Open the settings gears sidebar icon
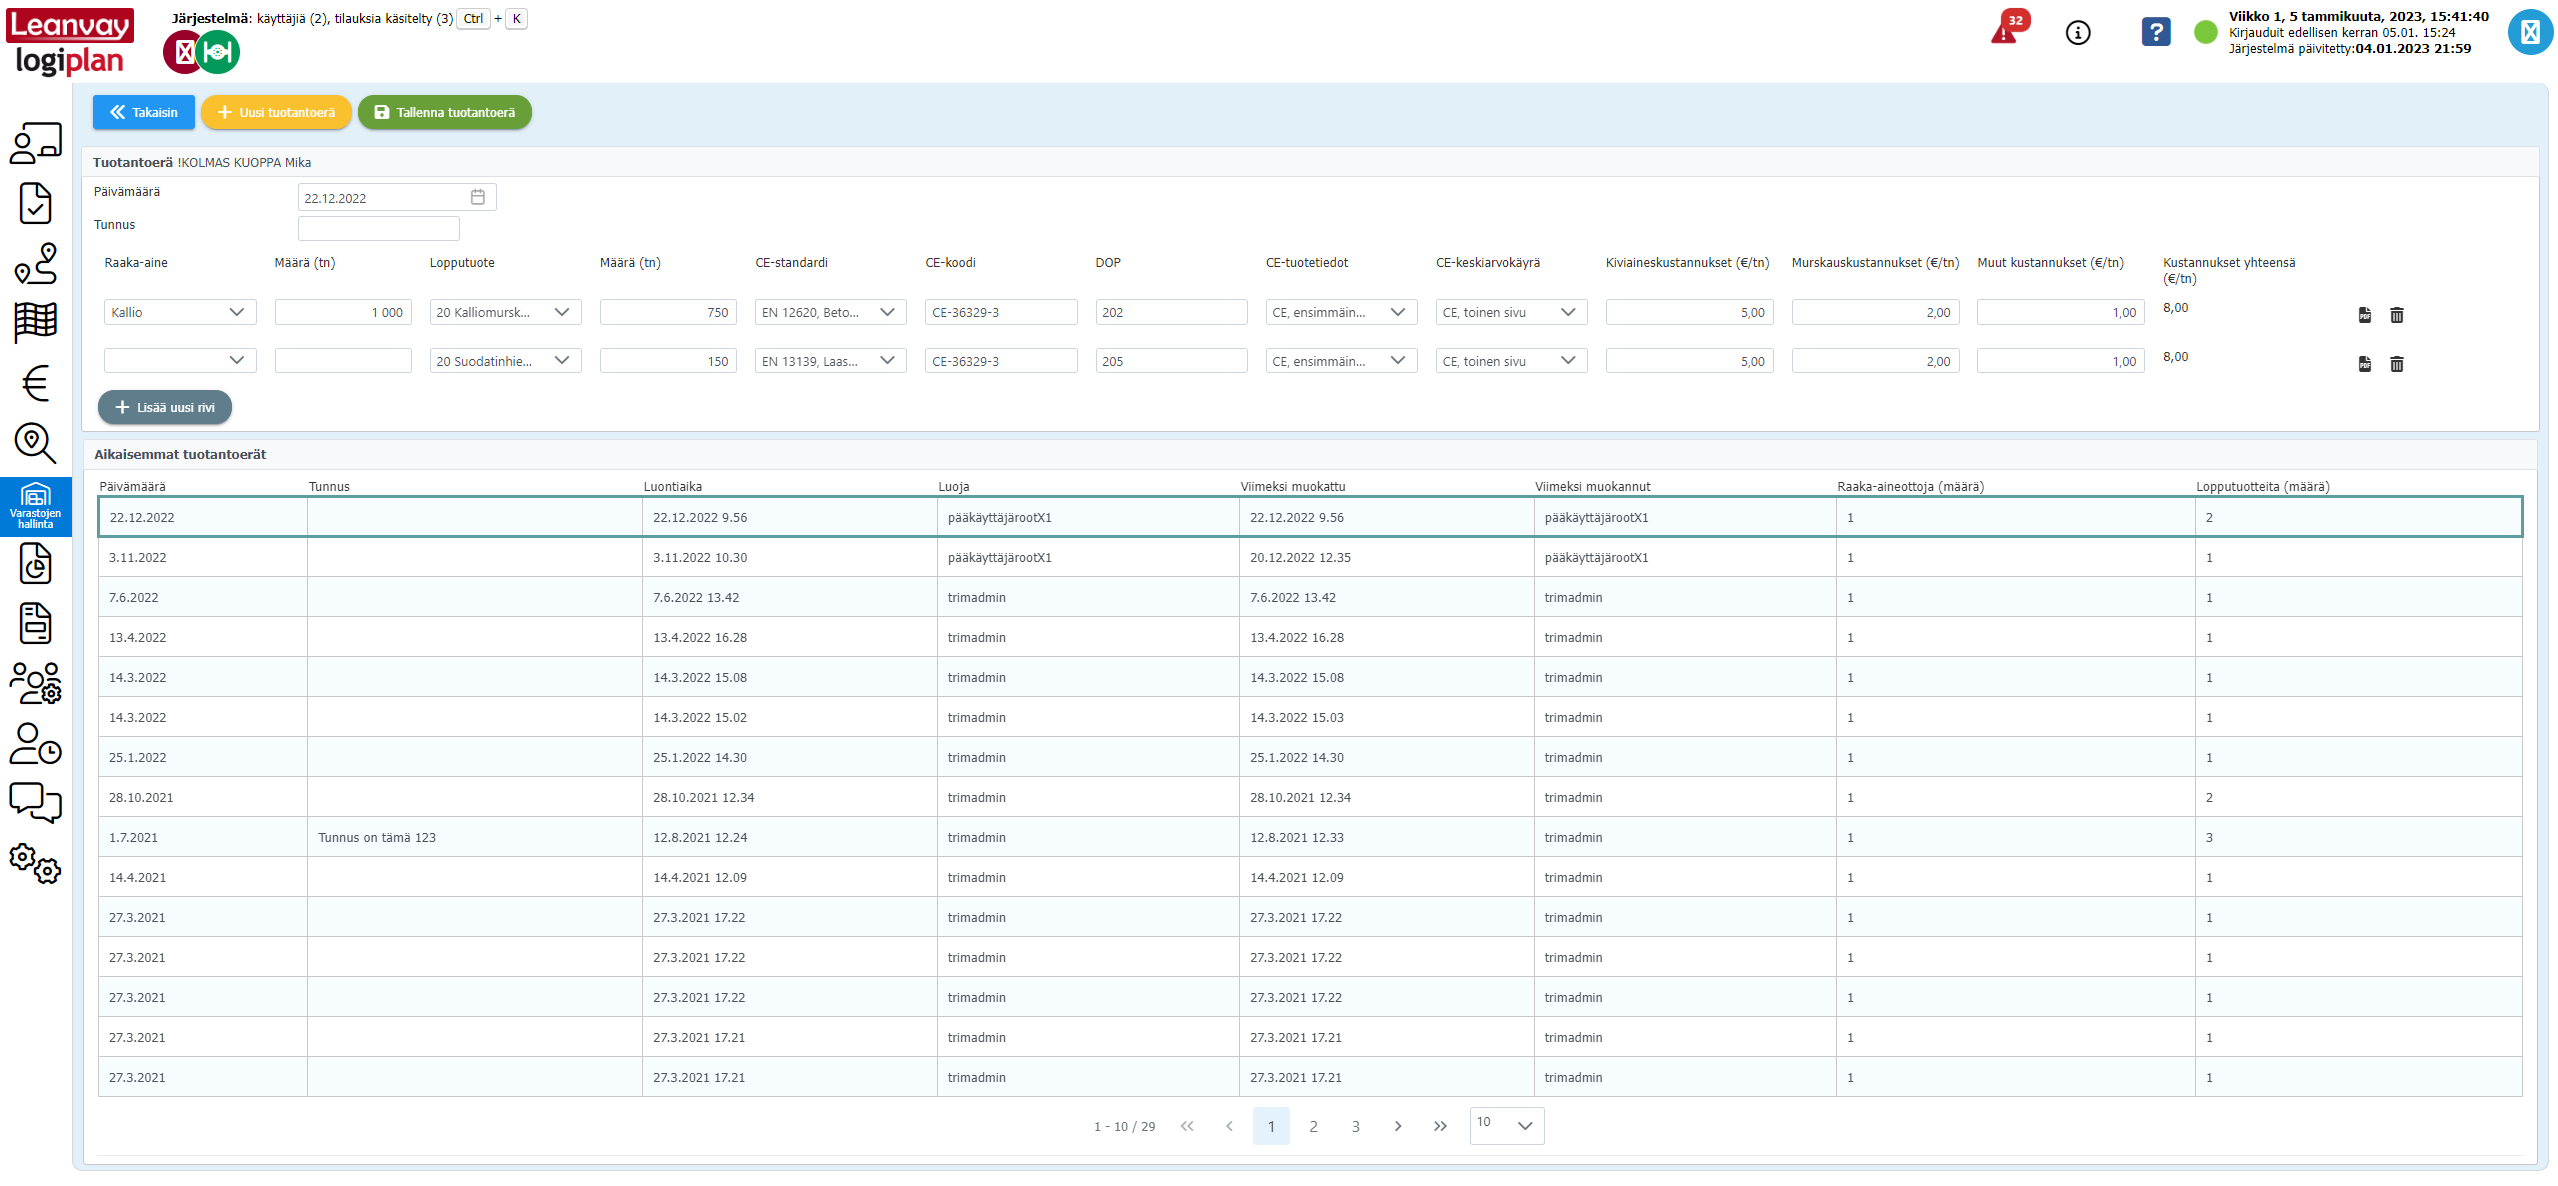 35,863
